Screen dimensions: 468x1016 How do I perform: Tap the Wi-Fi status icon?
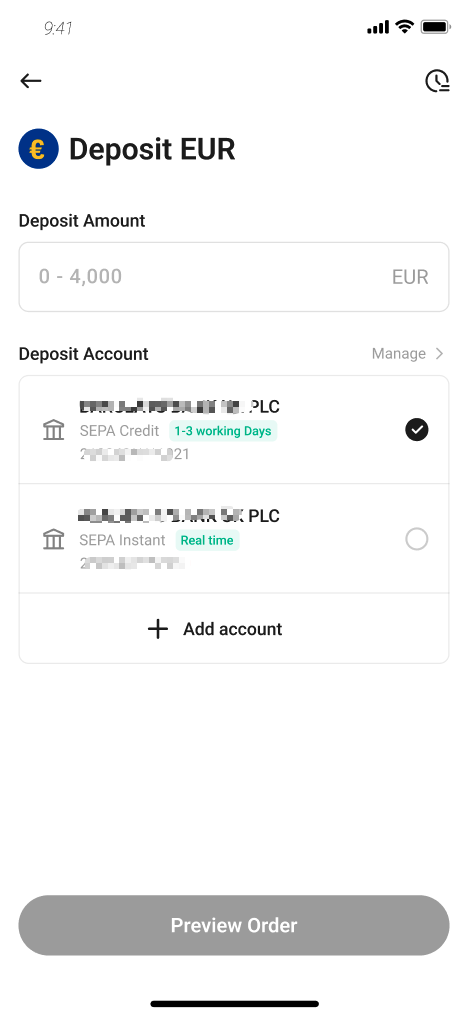coord(404,27)
